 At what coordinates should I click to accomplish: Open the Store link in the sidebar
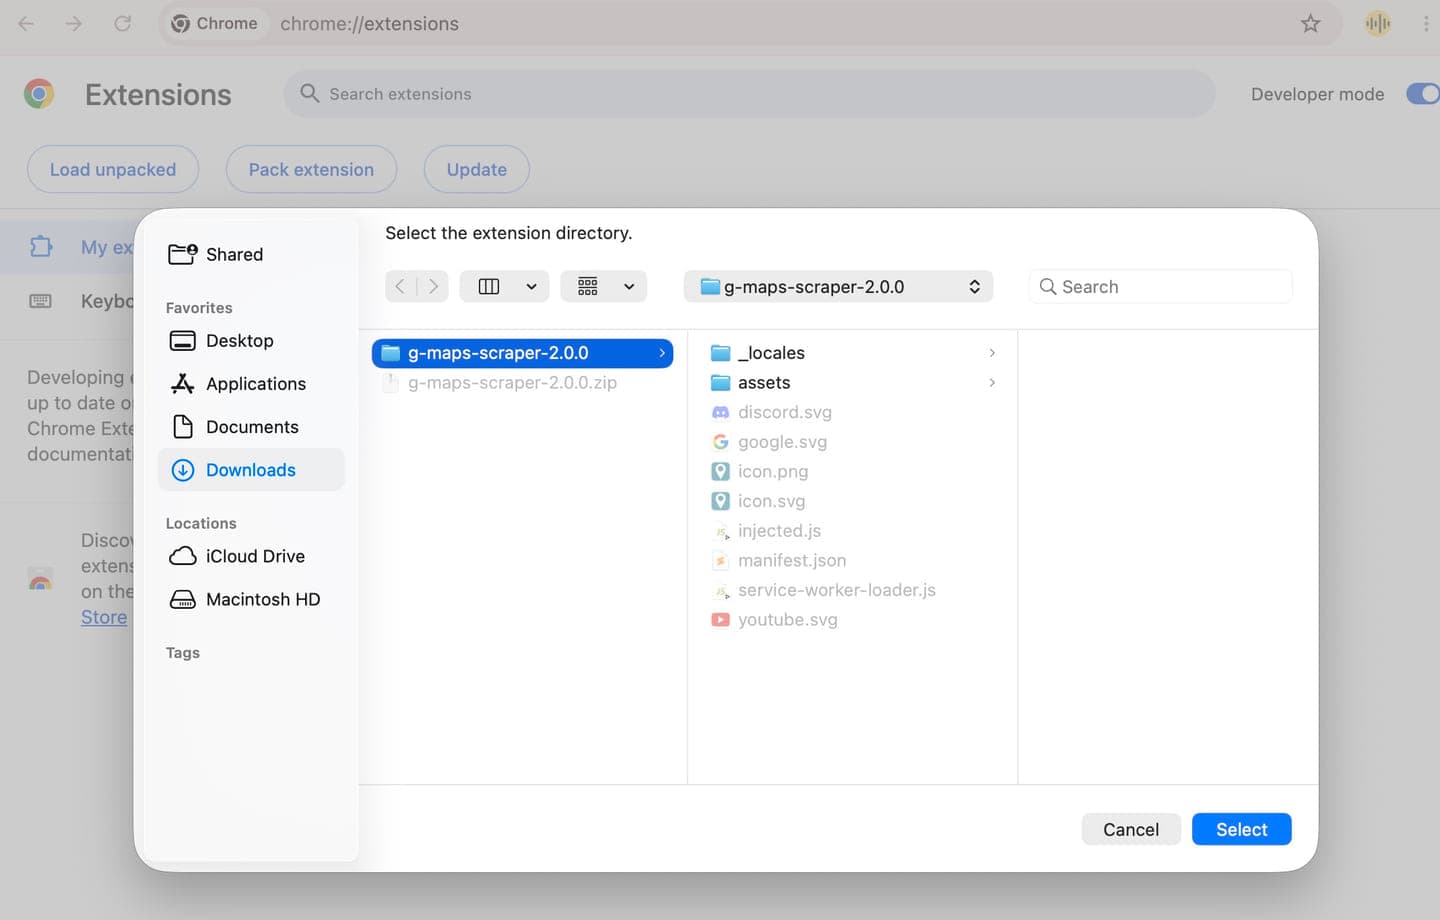(104, 617)
